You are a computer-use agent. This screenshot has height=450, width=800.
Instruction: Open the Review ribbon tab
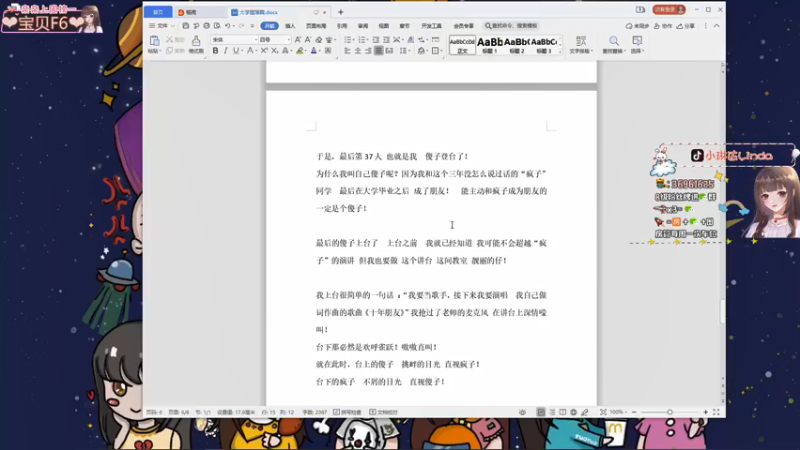[363, 26]
